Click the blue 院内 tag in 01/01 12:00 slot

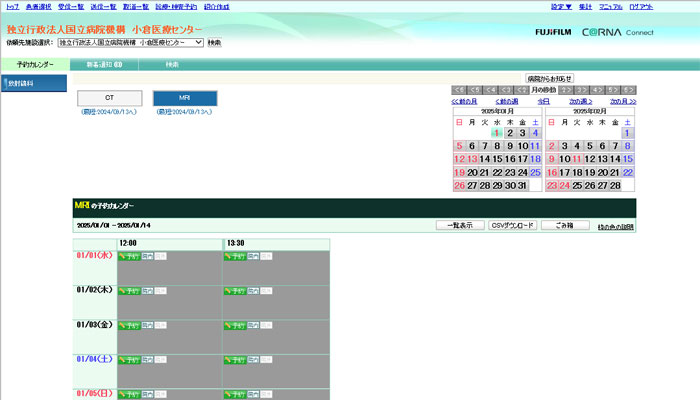pos(147,256)
